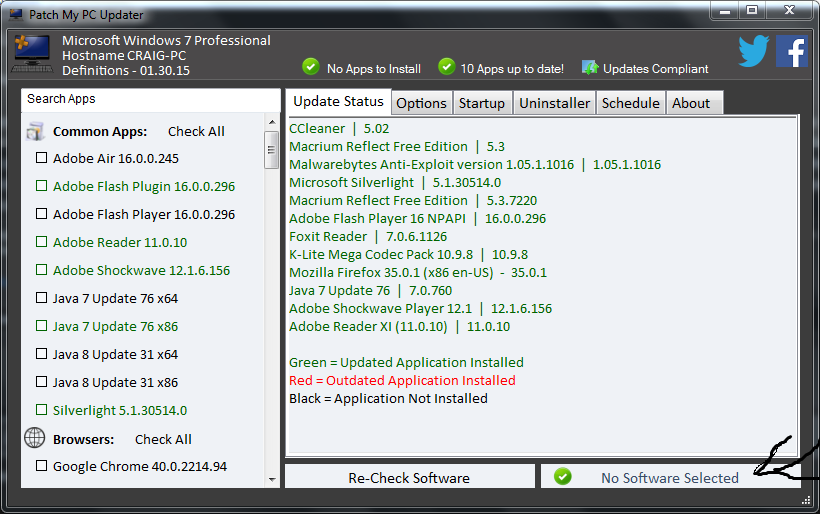The image size is (820, 514).
Task: Click the Hostname CRAIG-PC text
Action: tap(124, 55)
